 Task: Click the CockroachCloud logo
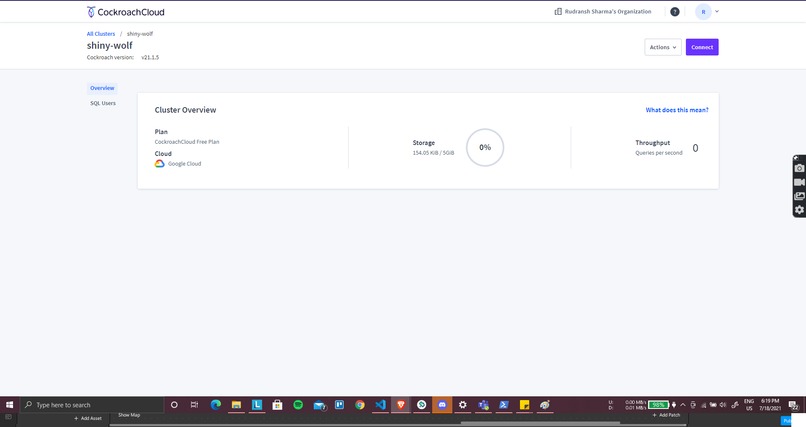click(x=126, y=12)
